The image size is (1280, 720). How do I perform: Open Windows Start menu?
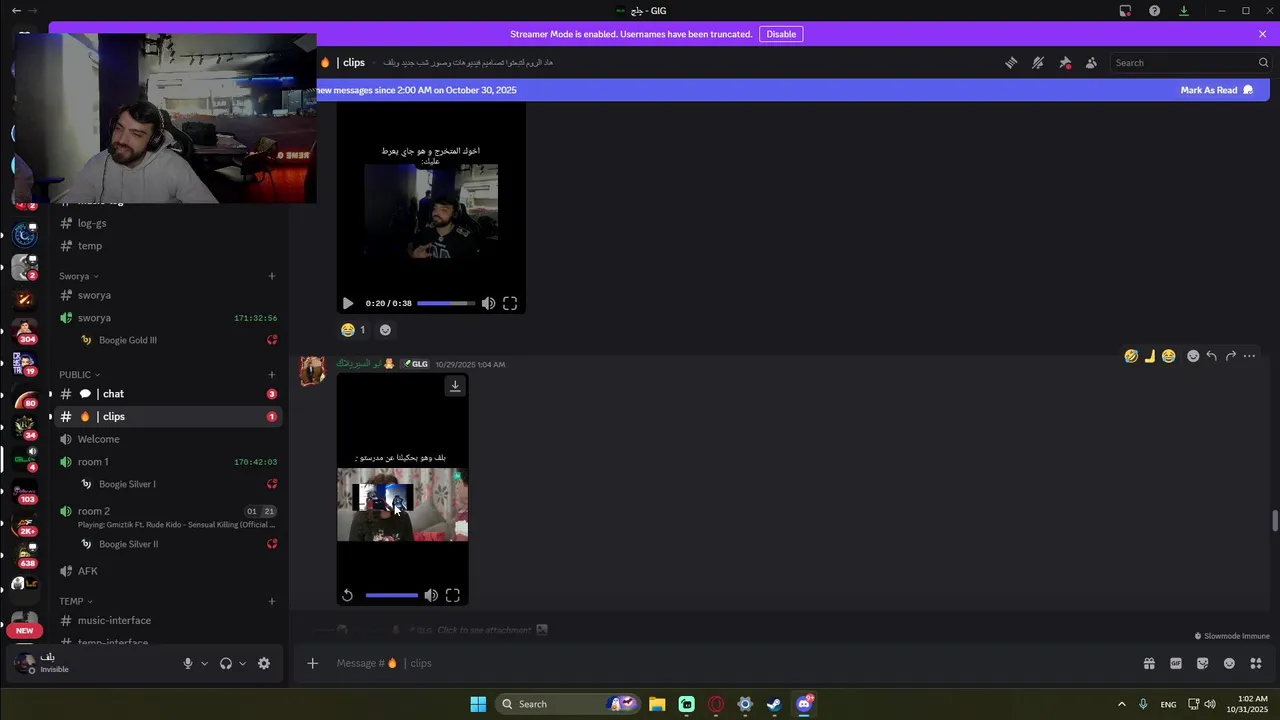[x=478, y=704]
